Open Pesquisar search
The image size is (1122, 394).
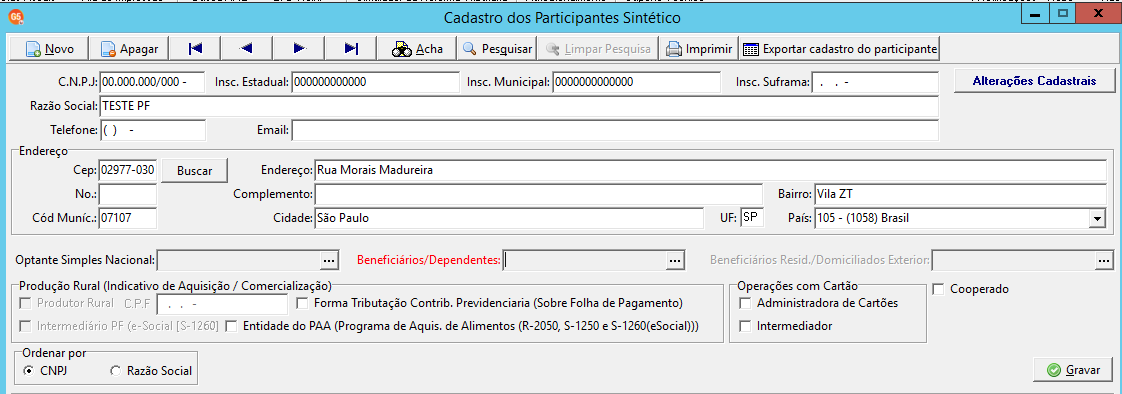pos(497,49)
